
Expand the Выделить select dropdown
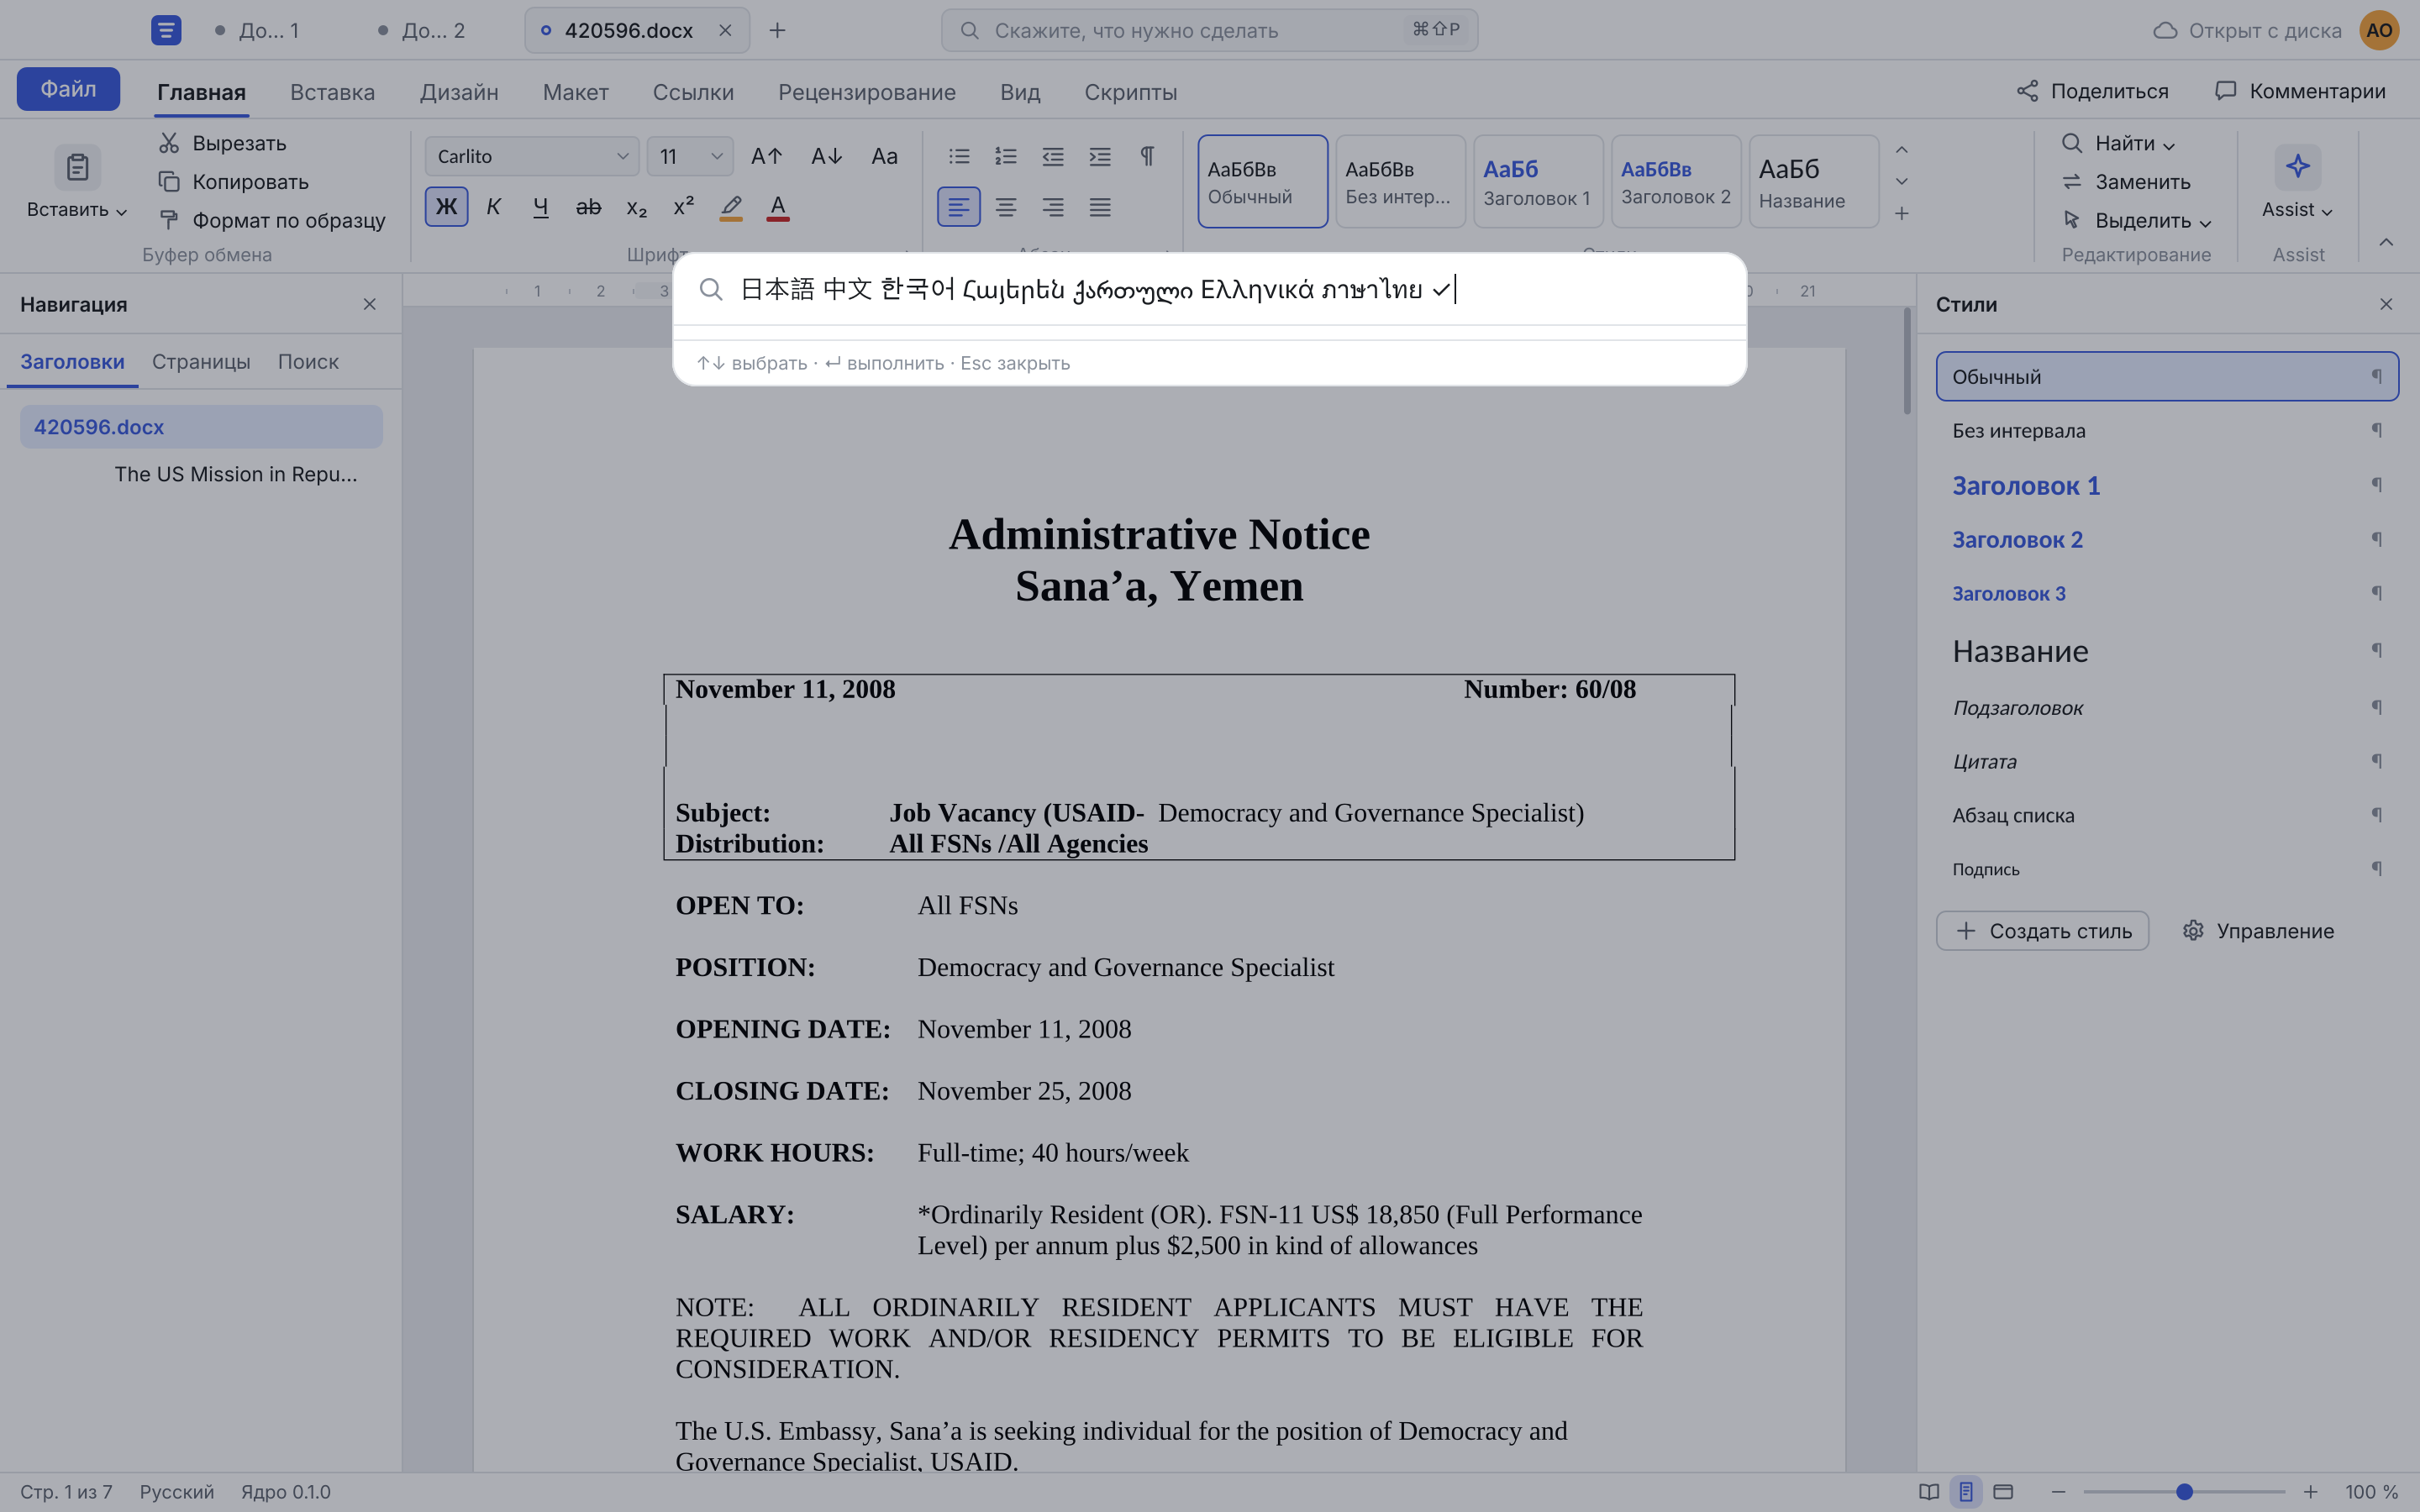click(x=2205, y=222)
